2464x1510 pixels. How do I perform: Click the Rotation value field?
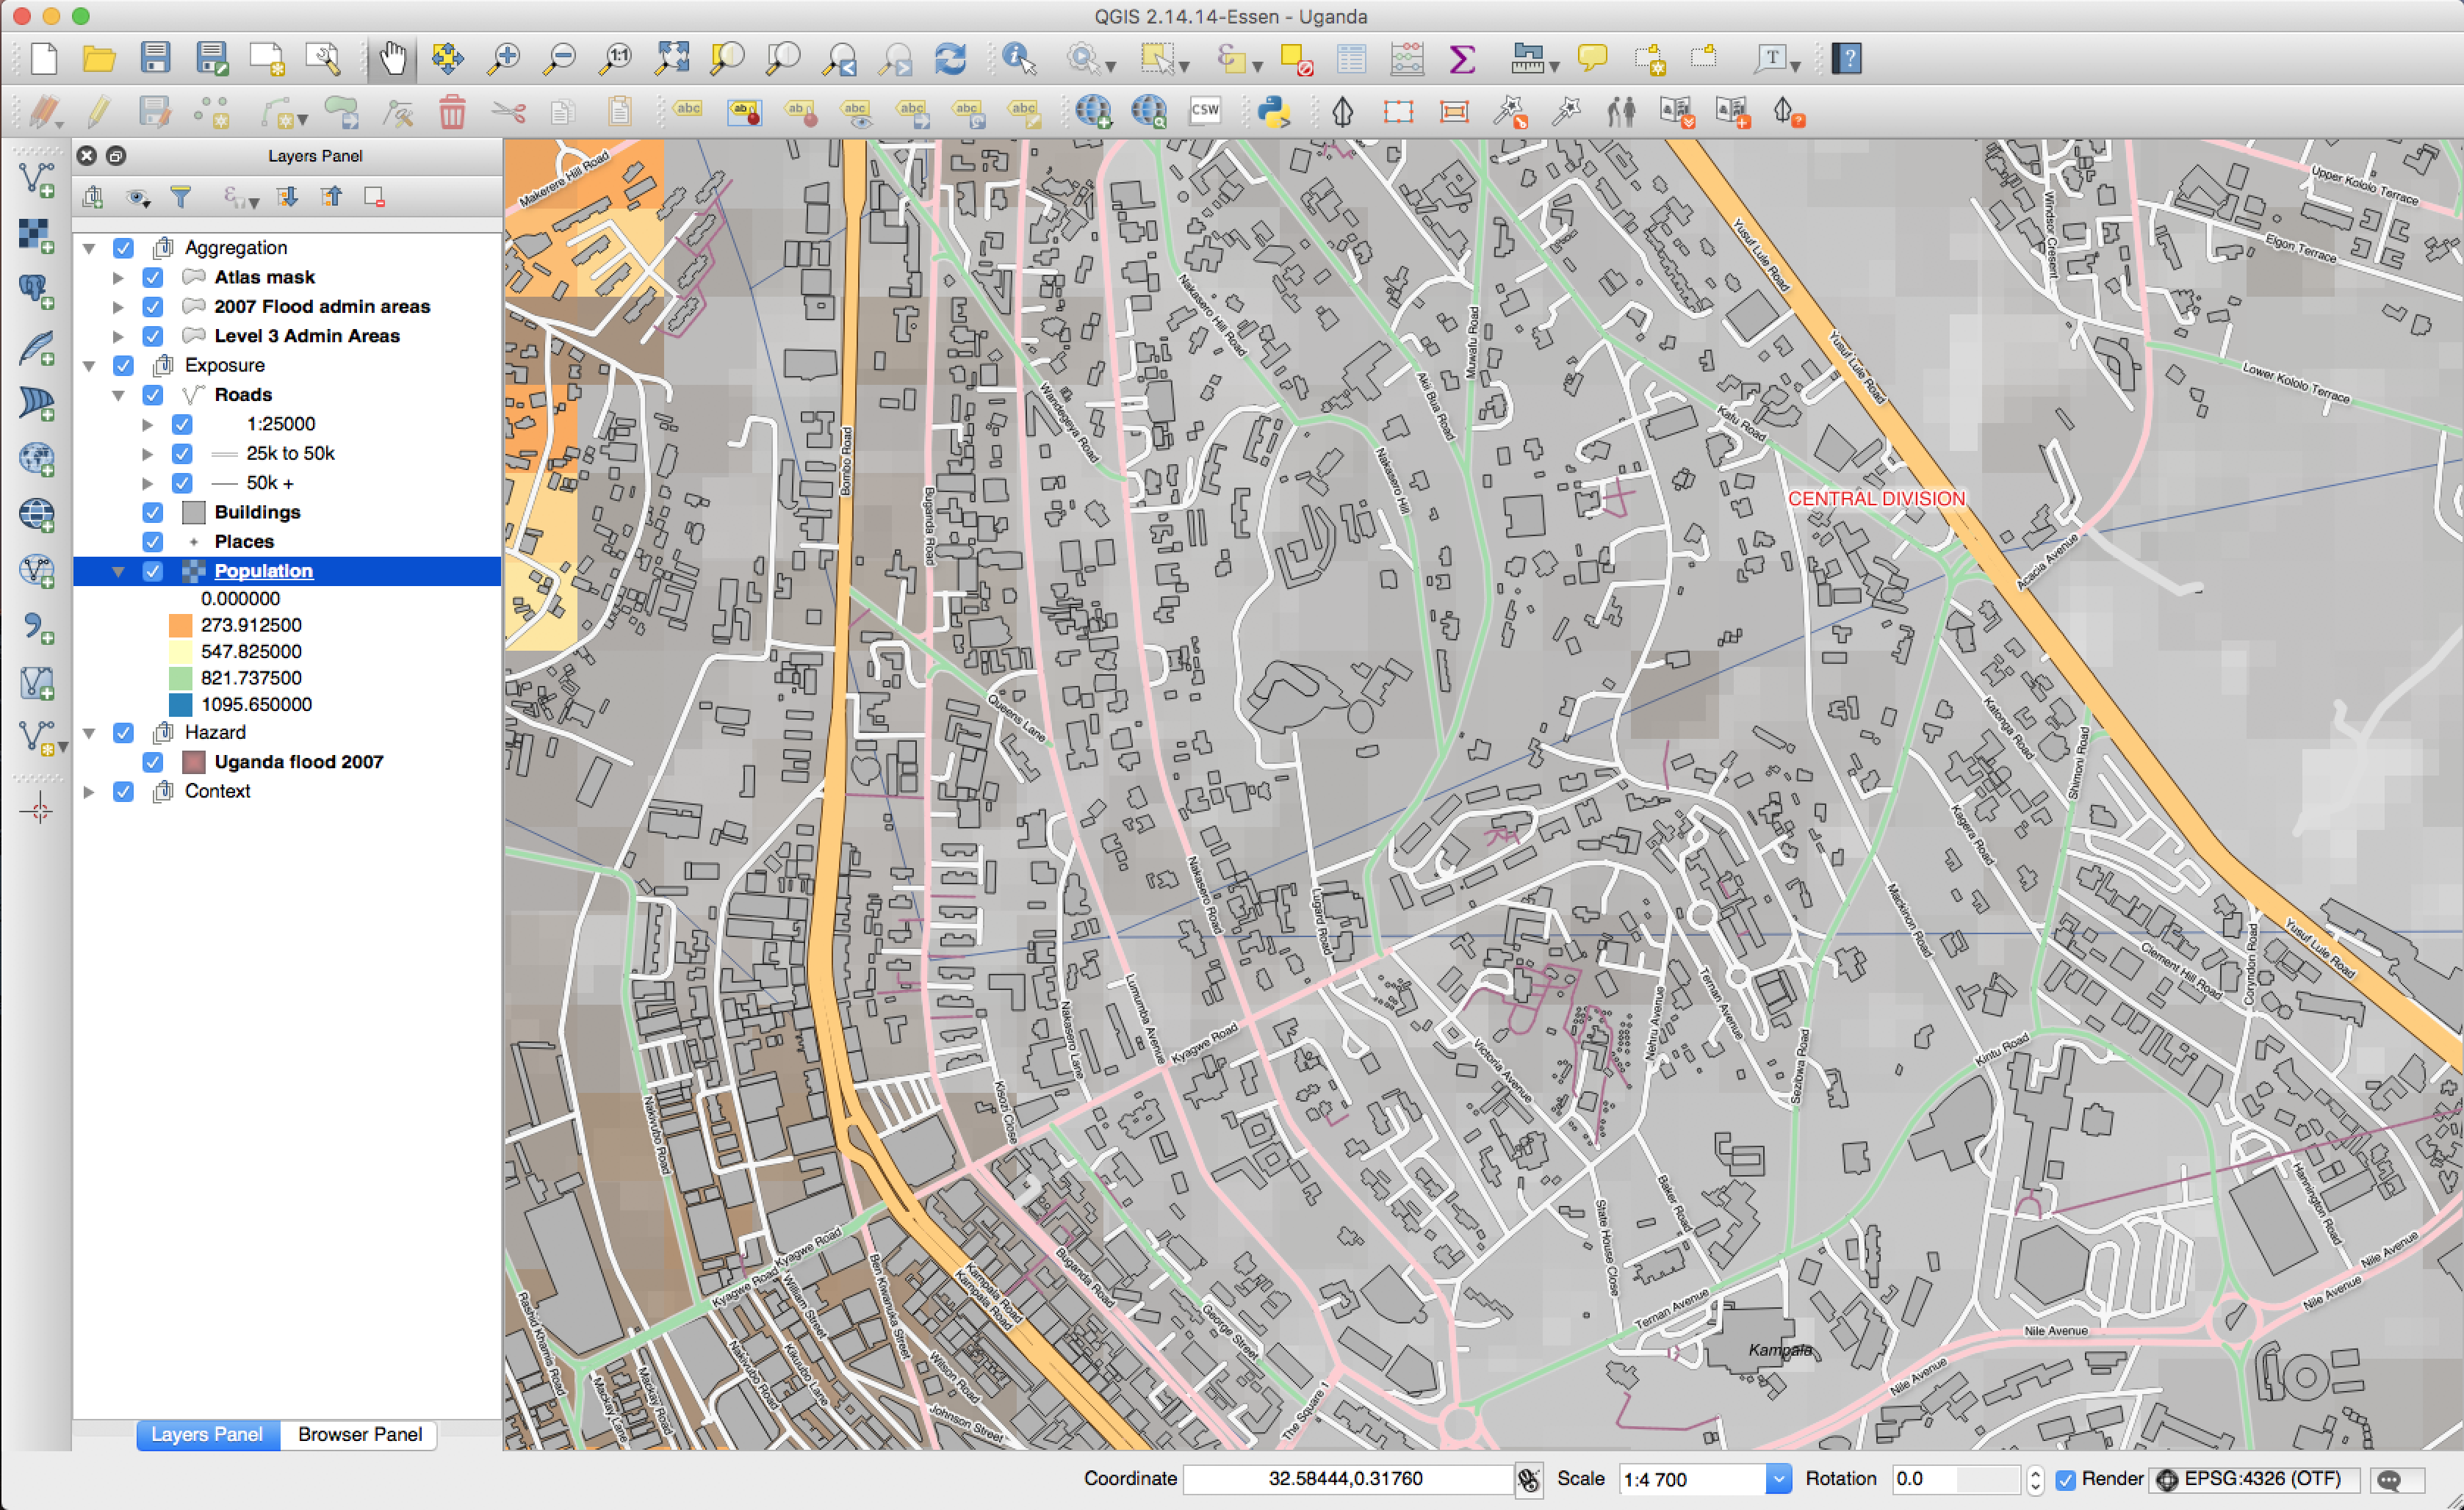click(x=1956, y=1479)
